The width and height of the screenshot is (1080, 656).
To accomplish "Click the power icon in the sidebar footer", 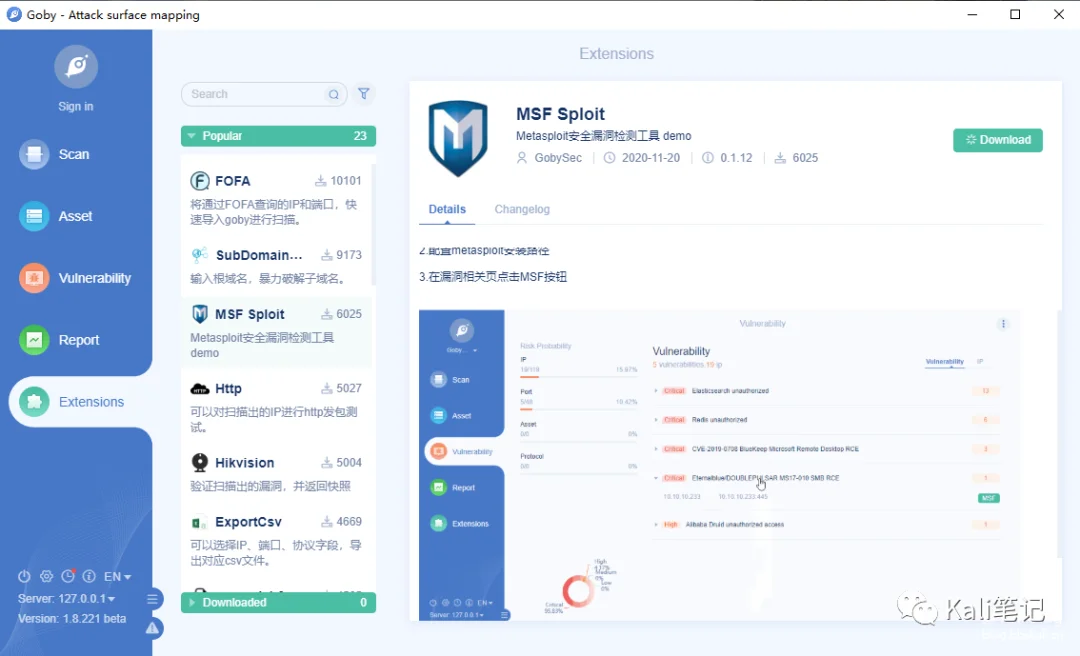I will click(24, 576).
